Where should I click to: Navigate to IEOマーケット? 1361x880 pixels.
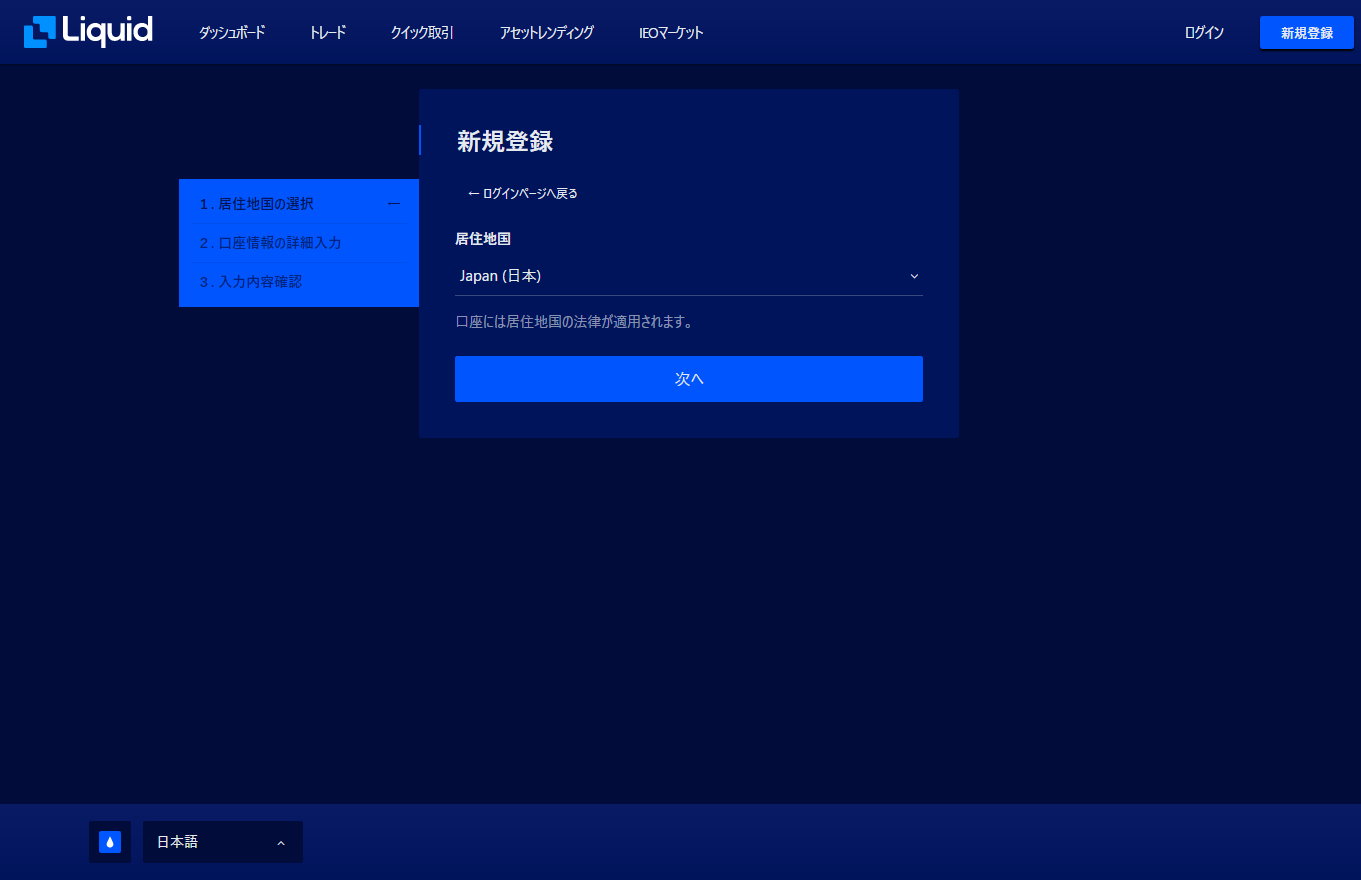[x=671, y=33]
